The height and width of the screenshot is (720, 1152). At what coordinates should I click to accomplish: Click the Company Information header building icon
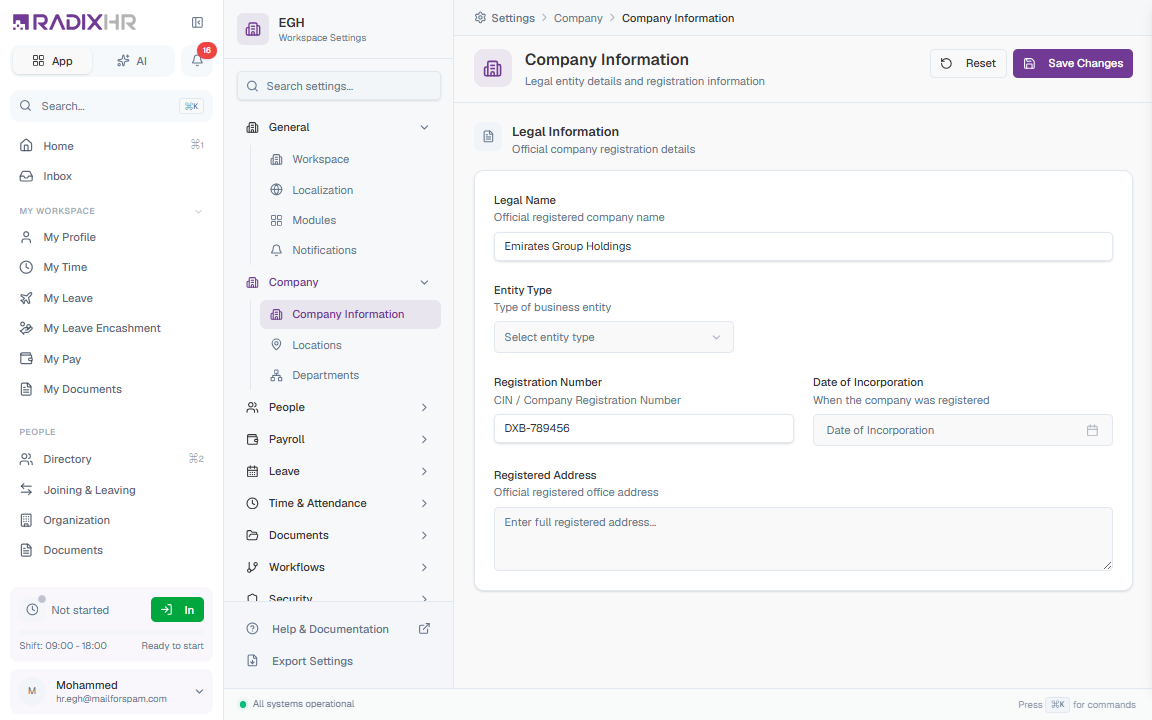(493, 68)
